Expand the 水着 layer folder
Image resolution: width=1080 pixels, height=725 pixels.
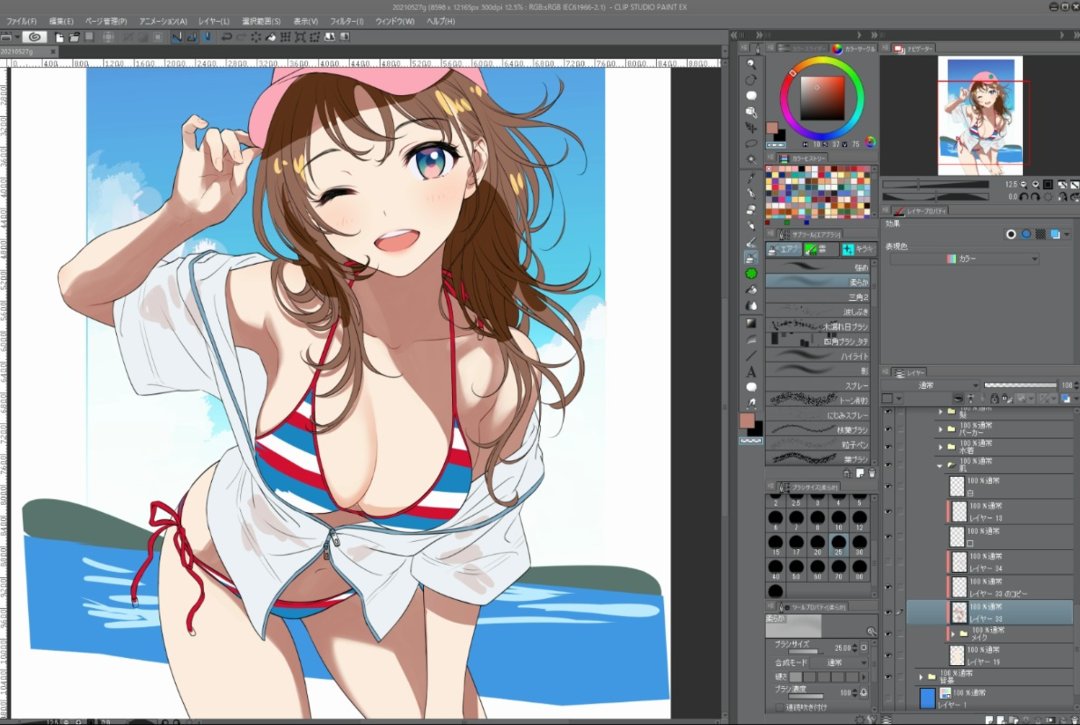click(940, 448)
